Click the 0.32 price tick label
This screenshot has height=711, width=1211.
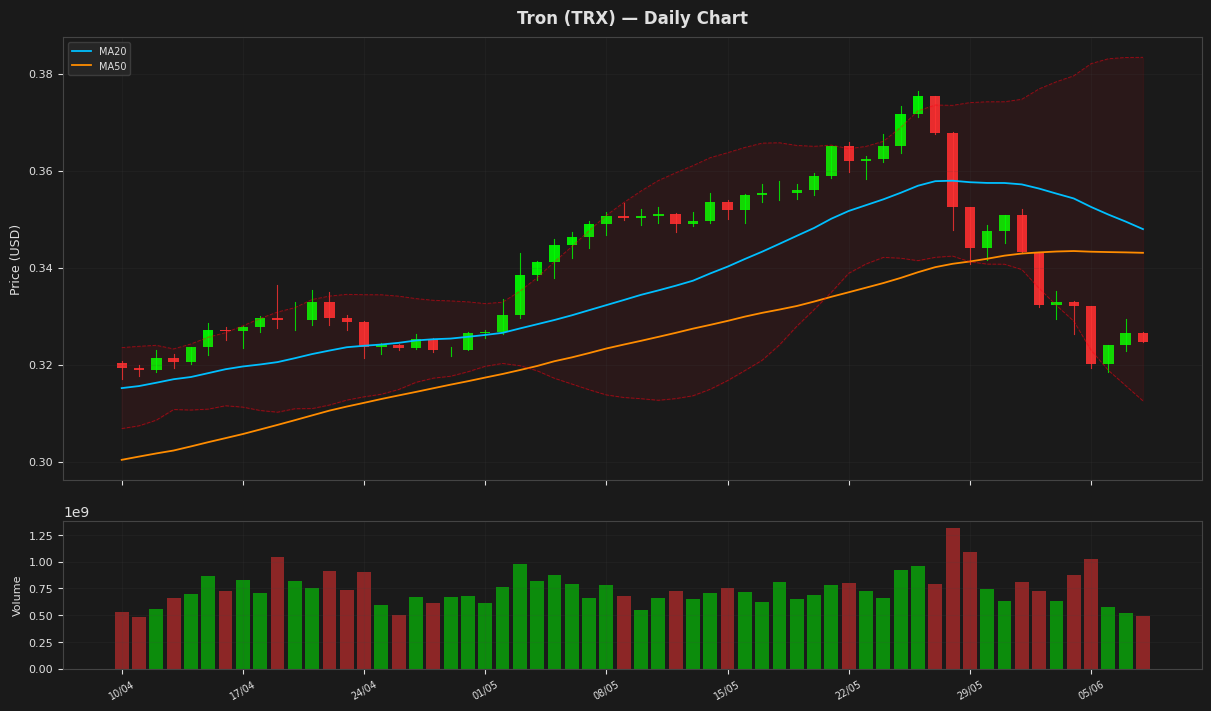click(41, 366)
